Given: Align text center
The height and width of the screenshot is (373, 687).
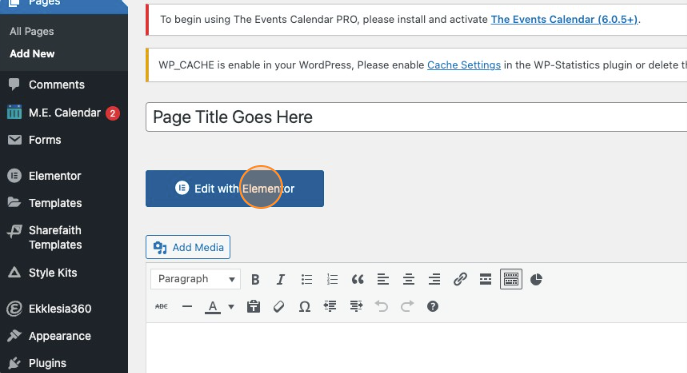Looking at the screenshot, I should (x=409, y=279).
